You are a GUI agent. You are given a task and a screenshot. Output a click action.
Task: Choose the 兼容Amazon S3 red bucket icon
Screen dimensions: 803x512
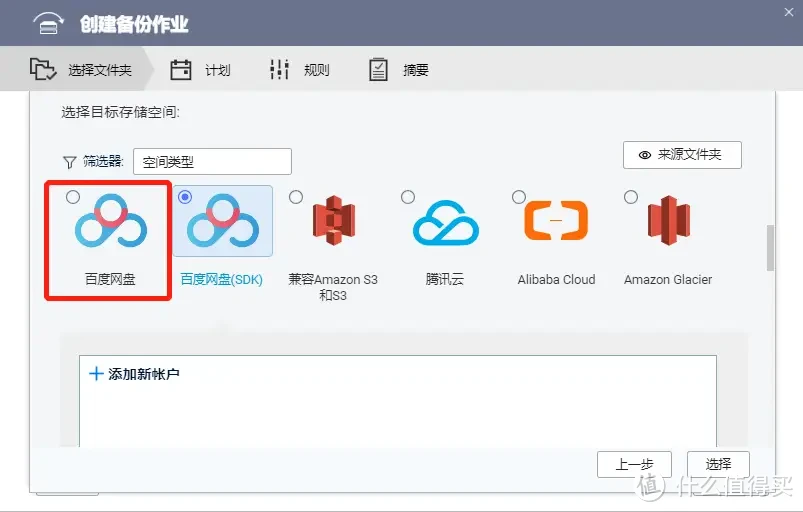point(334,220)
